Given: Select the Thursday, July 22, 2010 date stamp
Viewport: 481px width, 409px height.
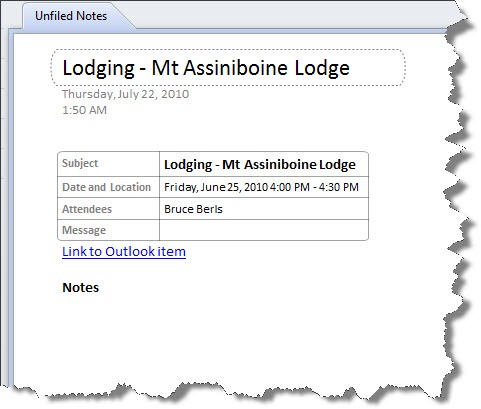Looking at the screenshot, I should click(x=126, y=94).
